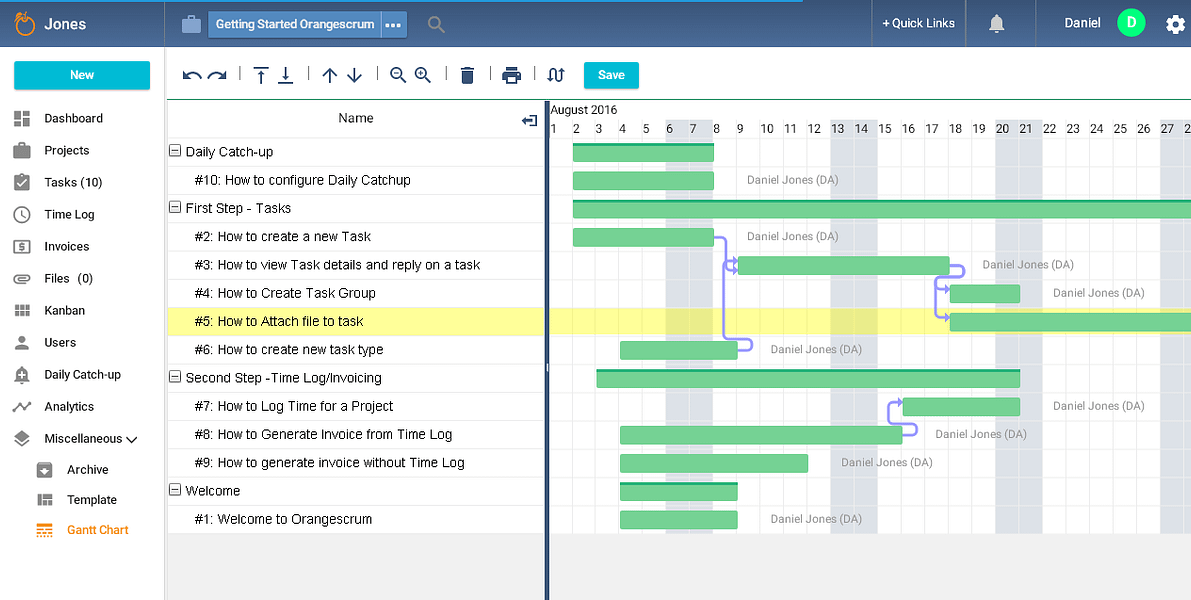Click the green D avatar
This screenshot has width=1191, height=600.
[1131, 23]
